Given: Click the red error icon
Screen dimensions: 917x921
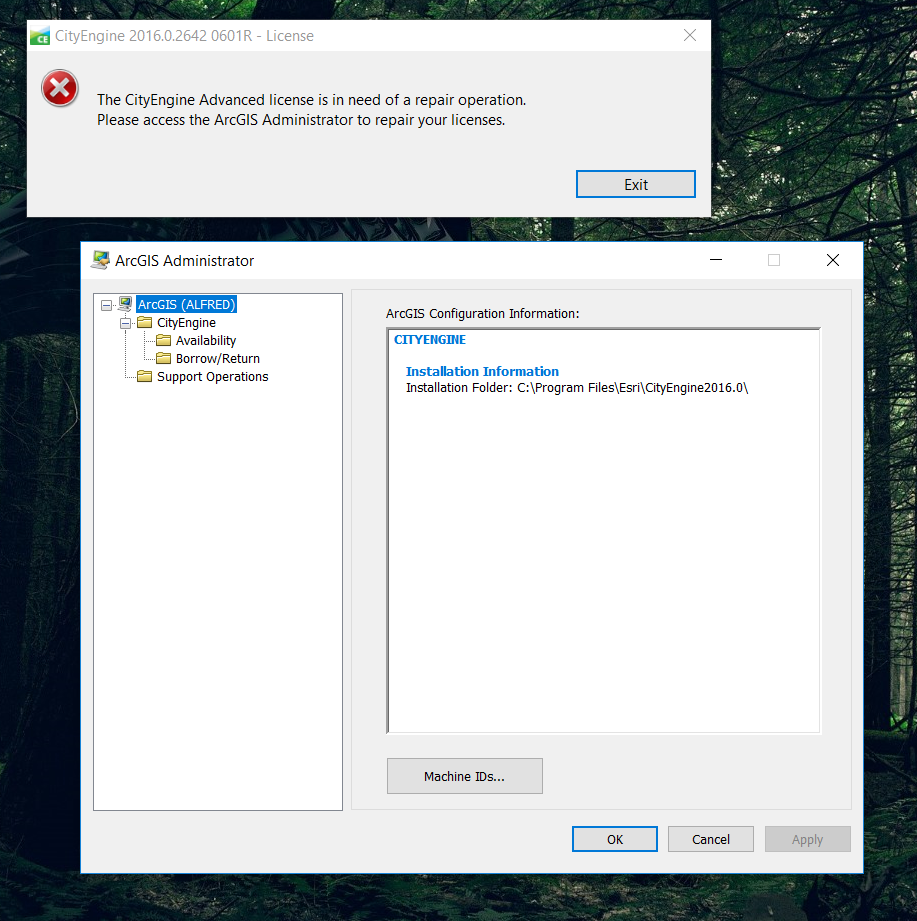Looking at the screenshot, I should coord(59,88).
